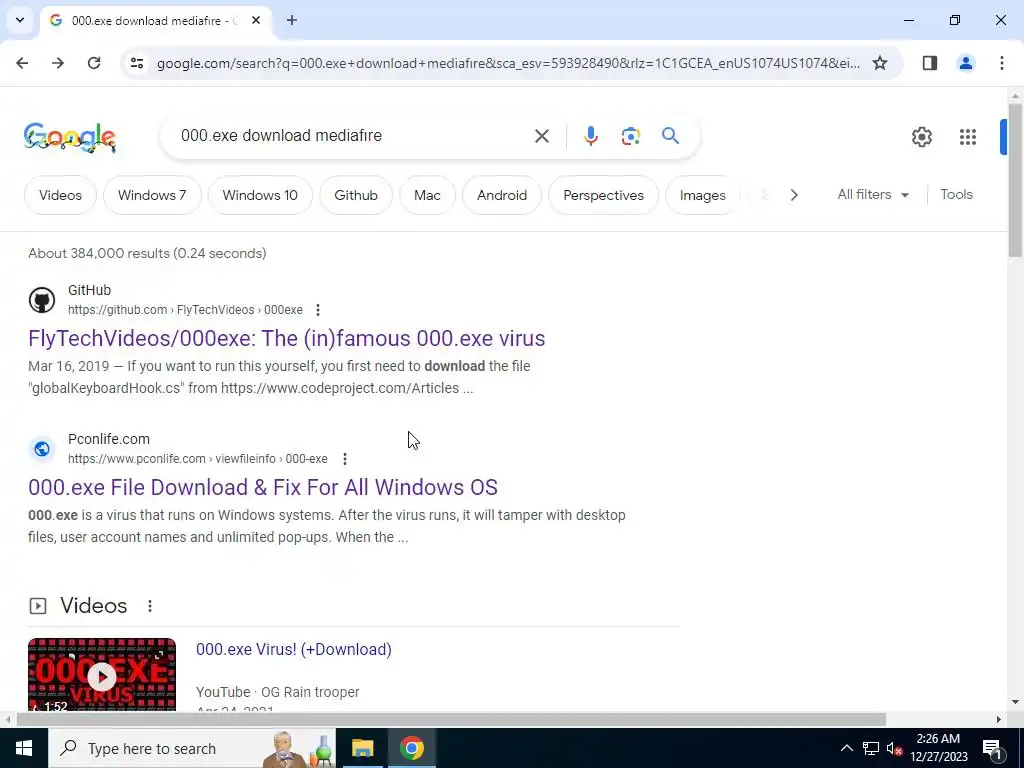Submit search with magnifier icon
Image resolution: width=1024 pixels, height=768 pixels.
click(670, 136)
